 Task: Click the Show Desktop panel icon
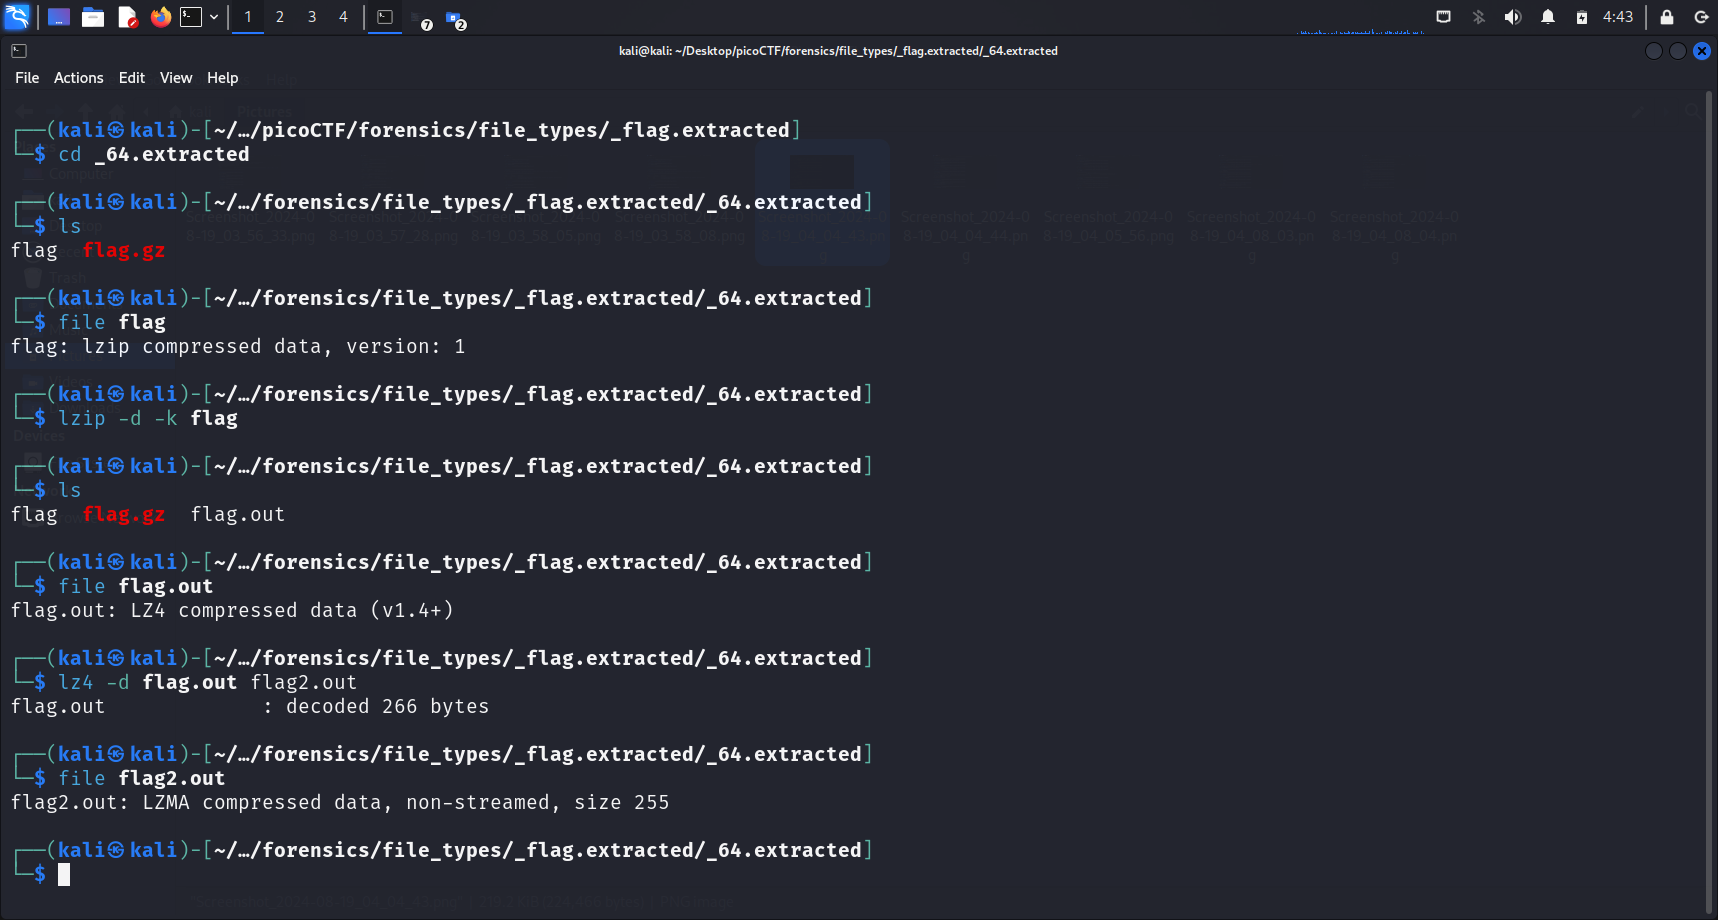click(59, 17)
